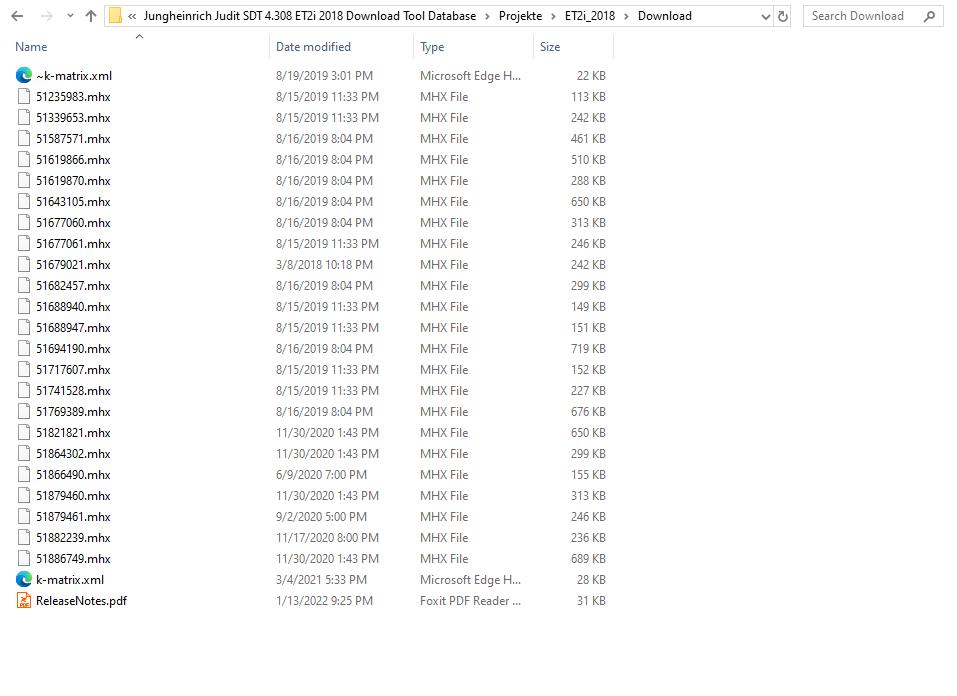
Task: Open the address bar history dropdown
Action: (765, 17)
